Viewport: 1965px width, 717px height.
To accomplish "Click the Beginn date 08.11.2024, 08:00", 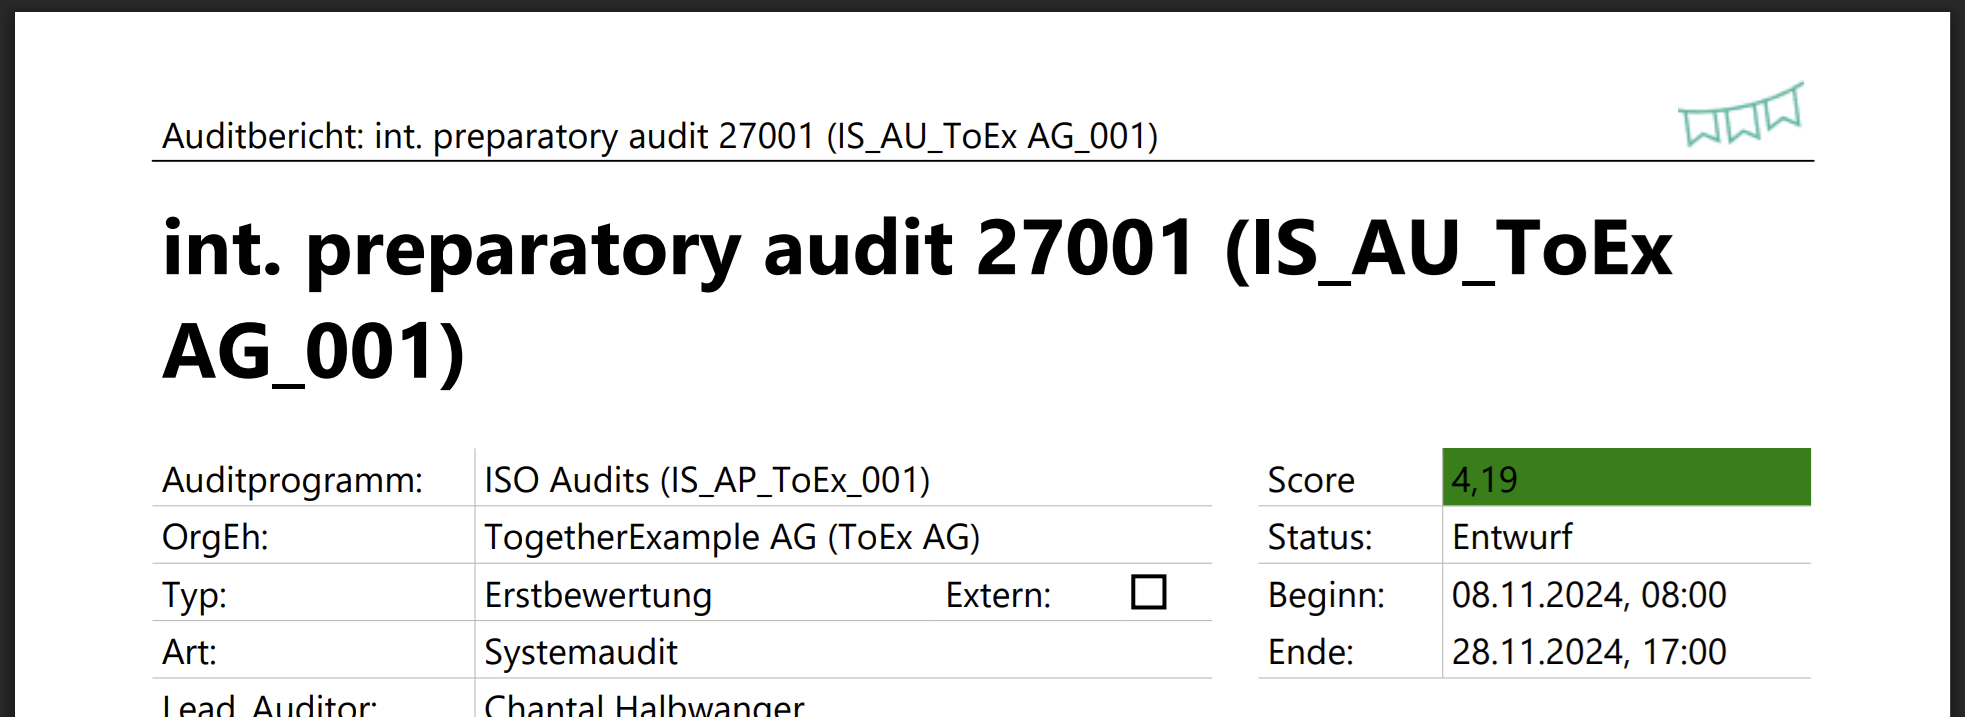I will (x=1588, y=595).
